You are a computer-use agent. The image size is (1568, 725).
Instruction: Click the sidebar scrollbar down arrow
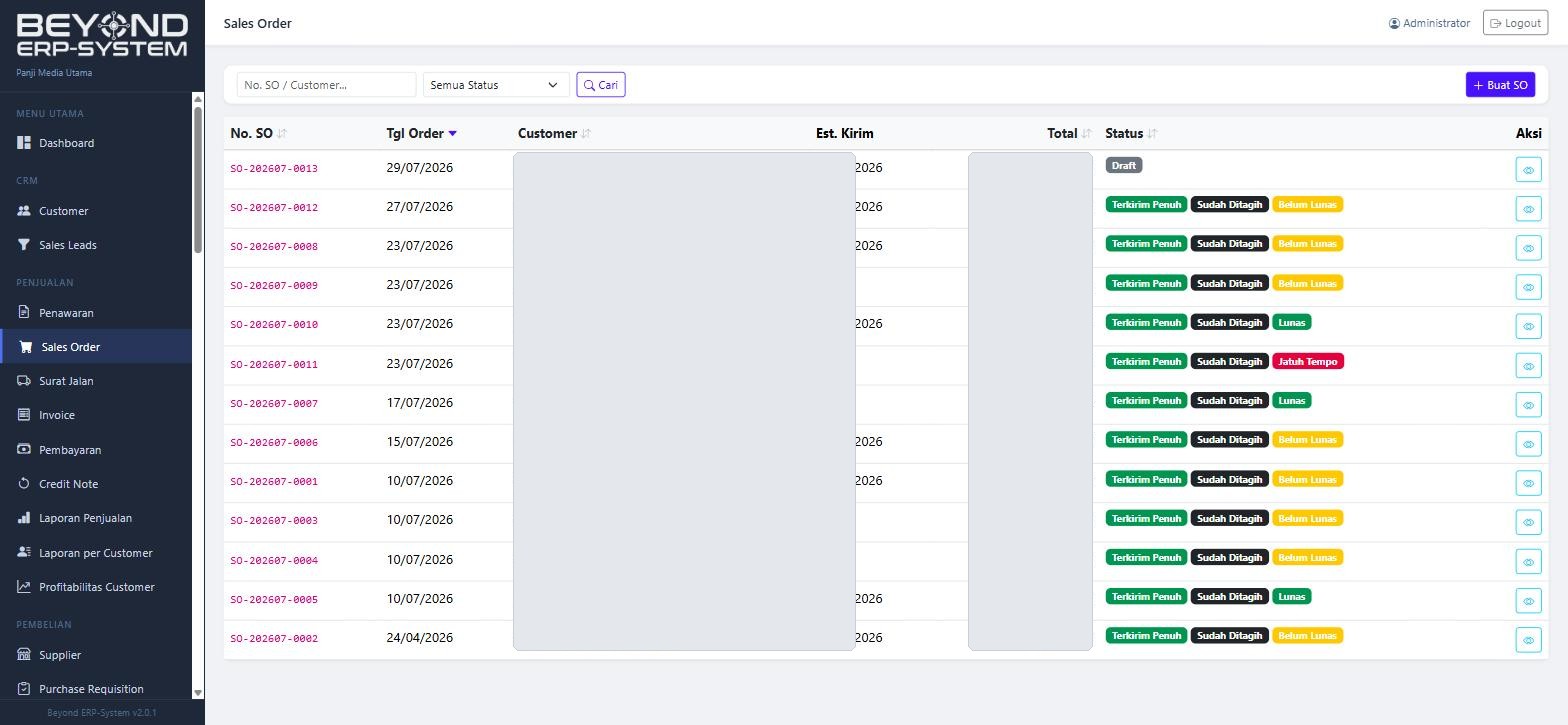(198, 692)
